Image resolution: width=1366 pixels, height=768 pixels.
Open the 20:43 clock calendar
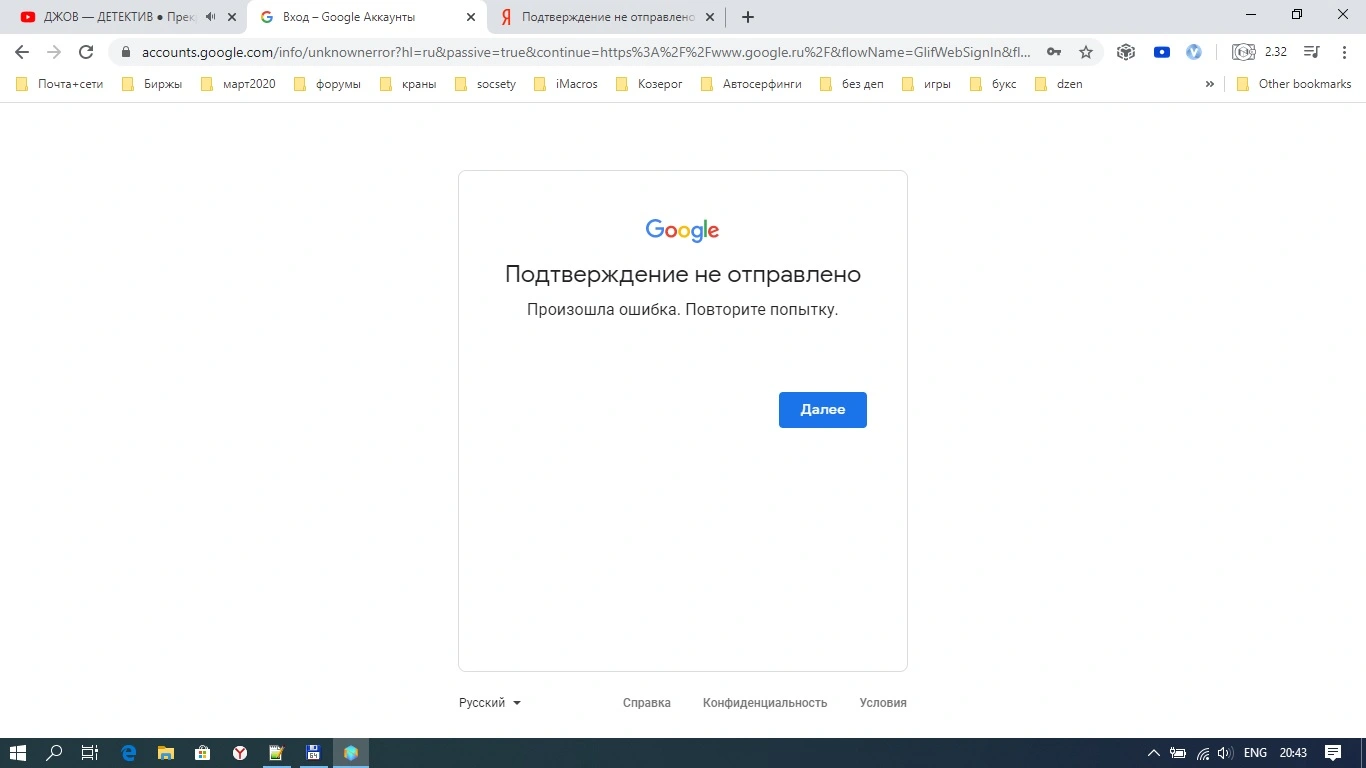pyautogui.click(x=1293, y=753)
